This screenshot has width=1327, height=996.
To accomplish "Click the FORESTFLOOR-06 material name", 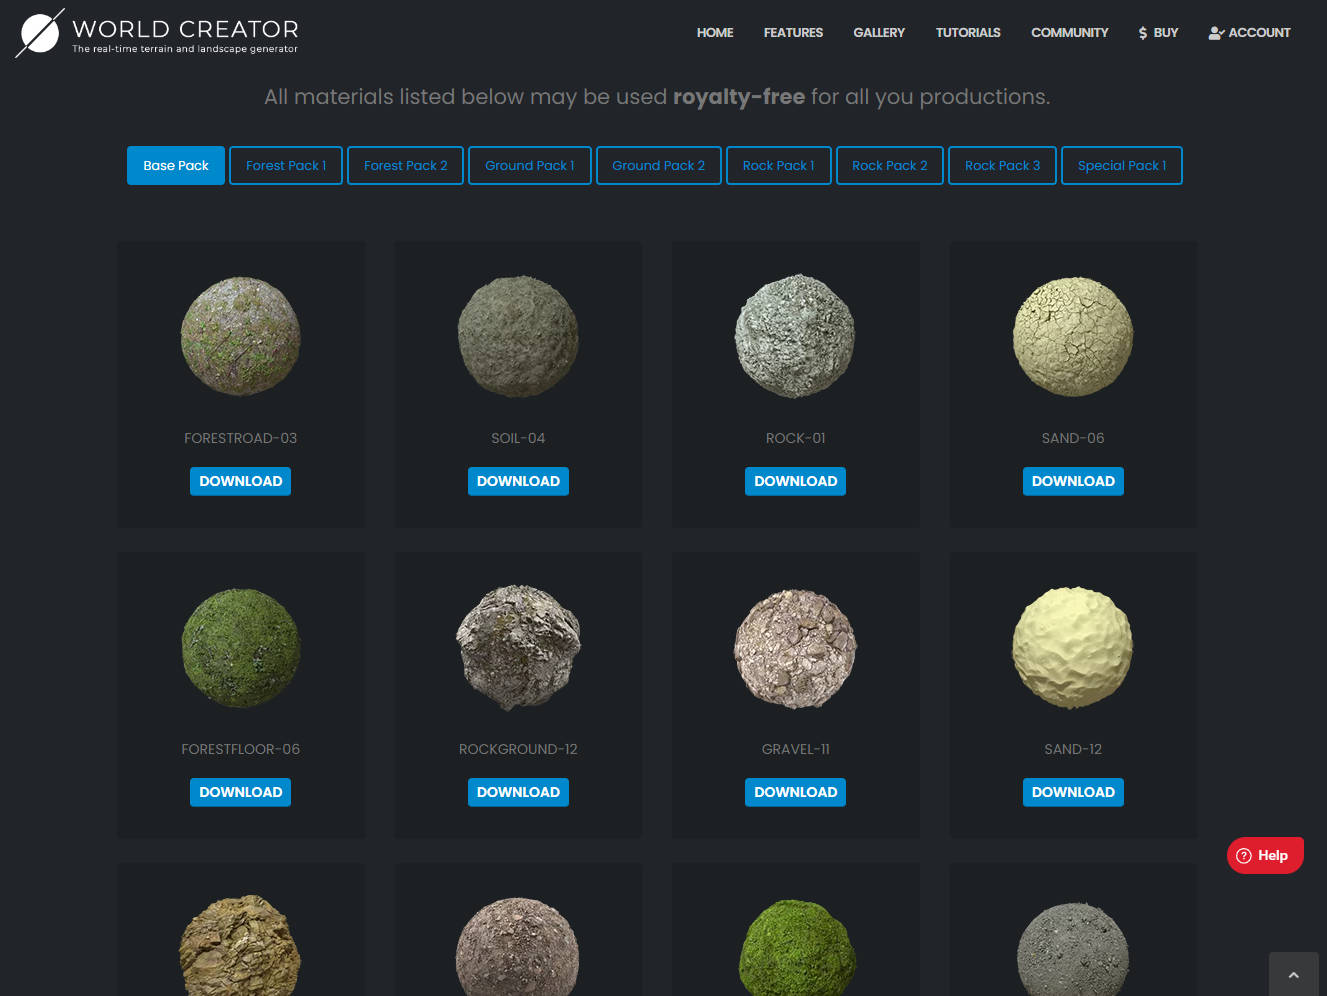I will pos(241,749).
